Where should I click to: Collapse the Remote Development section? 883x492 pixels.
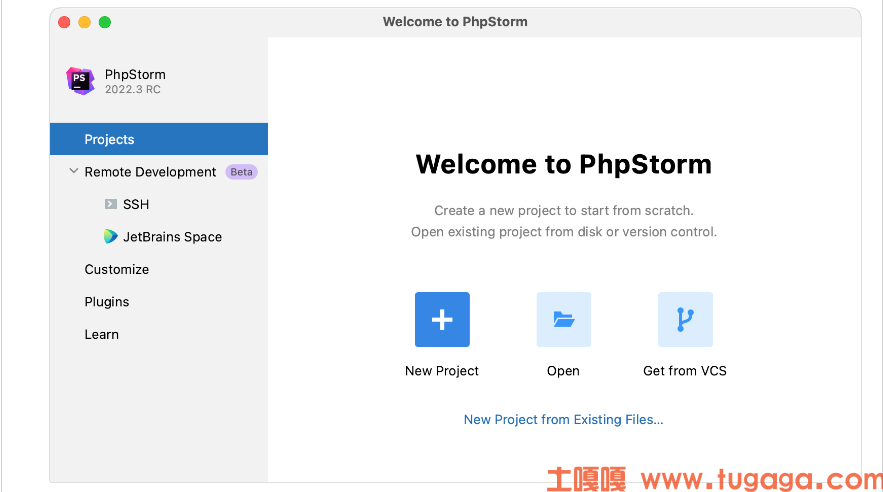[x=73, y=171]
